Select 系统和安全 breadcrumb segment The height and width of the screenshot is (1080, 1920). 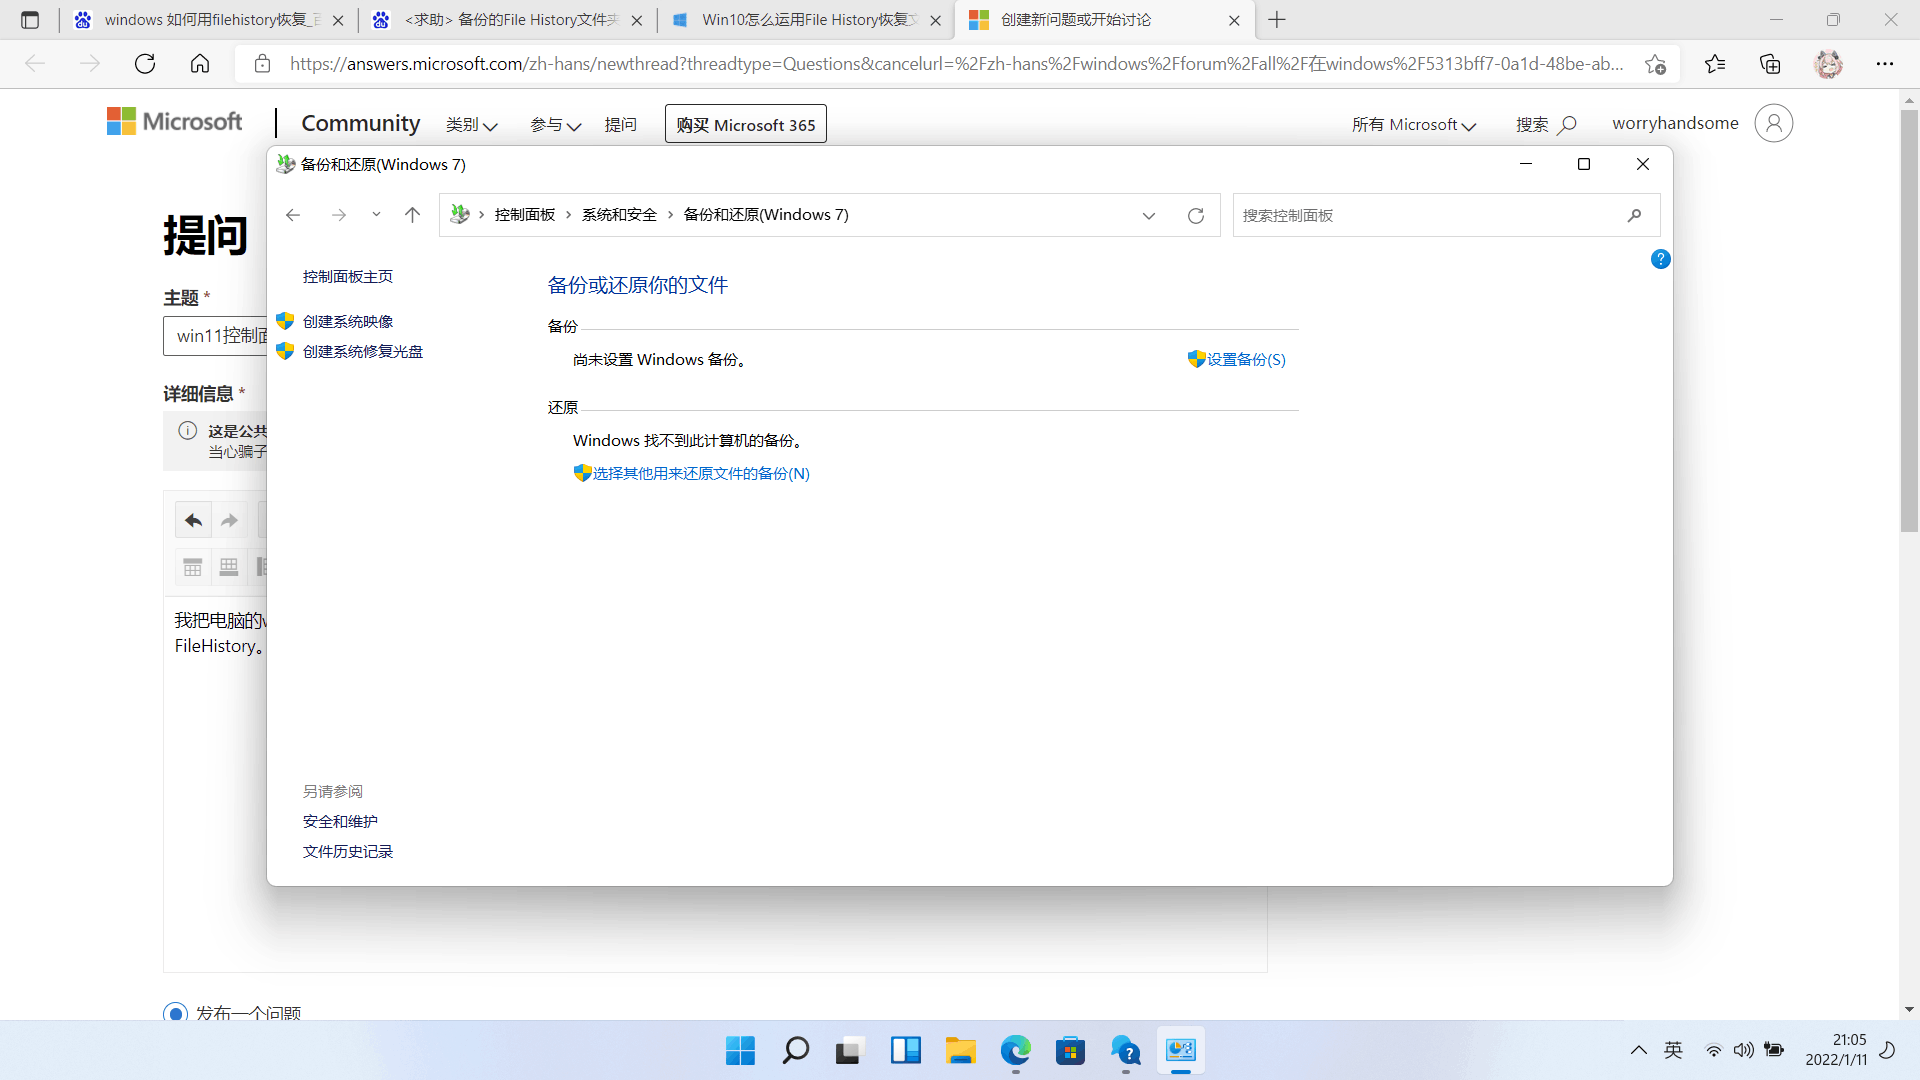(620, 215)
